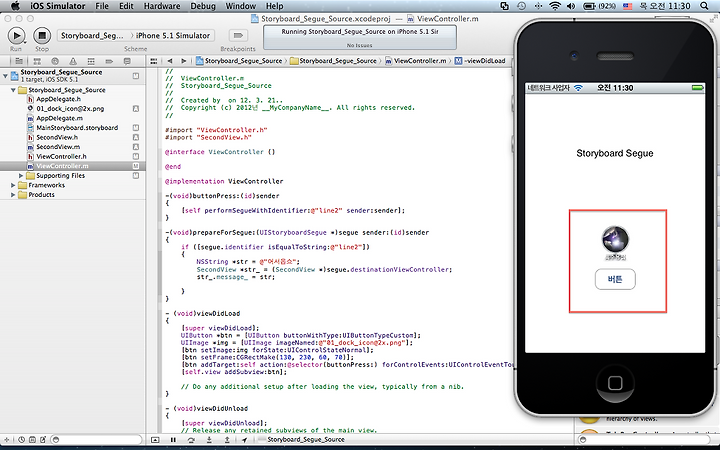Open Spotlight search in menu bar
This screenshot has width=720, height=450.
click(x=704, y=6)
